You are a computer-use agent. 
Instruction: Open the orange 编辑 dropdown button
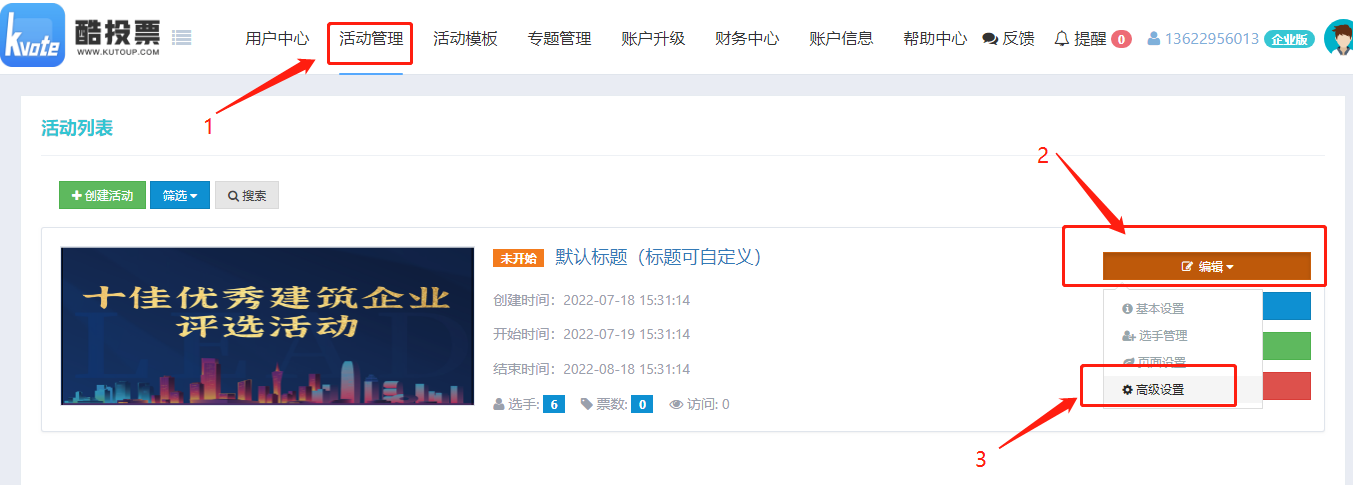click(x=1207, y=266)
